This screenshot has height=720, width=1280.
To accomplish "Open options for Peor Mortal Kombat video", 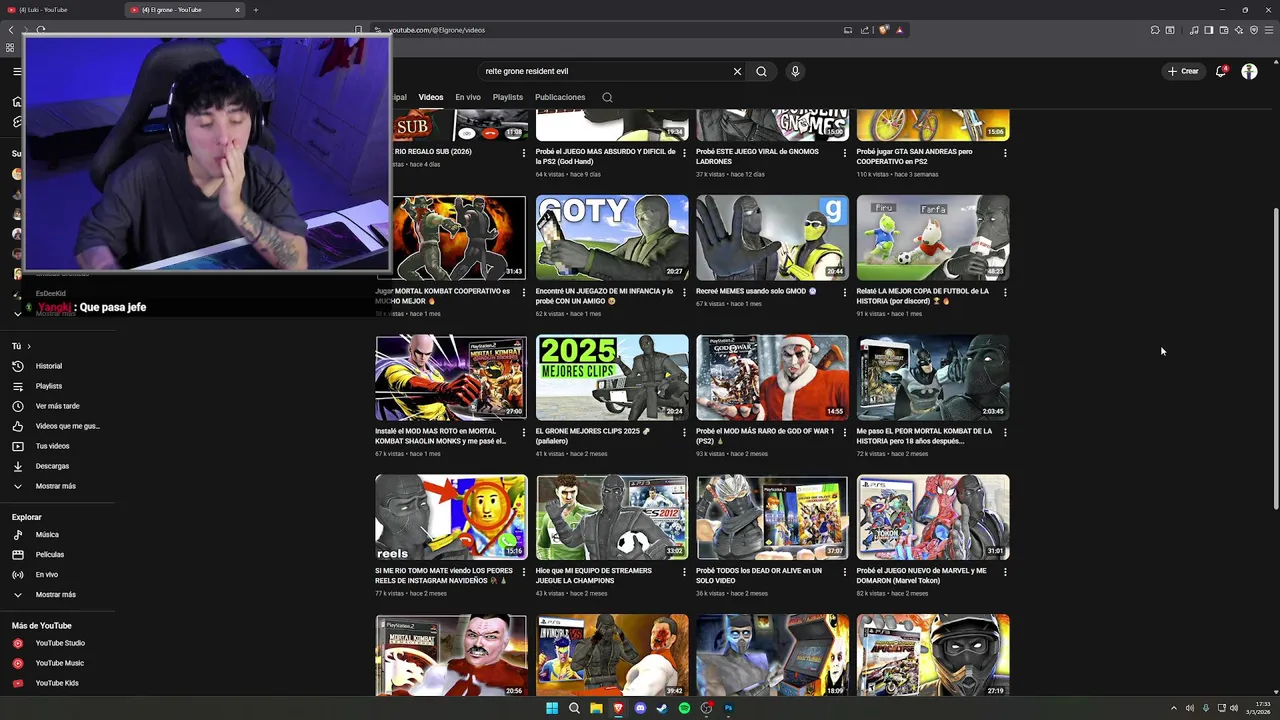I will pyautogui.click(x=1005, y=433).
